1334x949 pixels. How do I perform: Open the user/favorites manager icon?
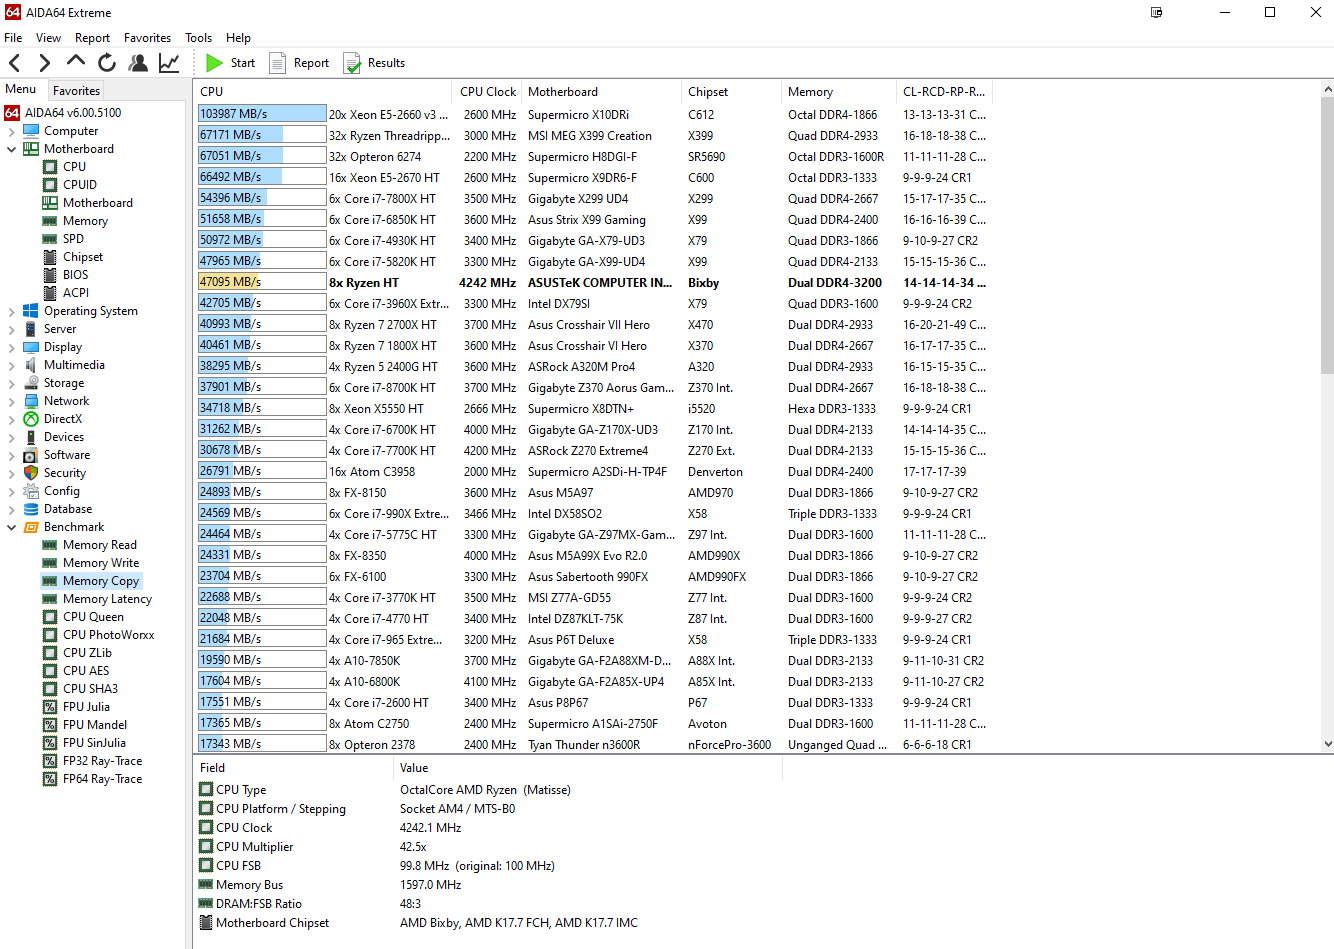[138, 63]
